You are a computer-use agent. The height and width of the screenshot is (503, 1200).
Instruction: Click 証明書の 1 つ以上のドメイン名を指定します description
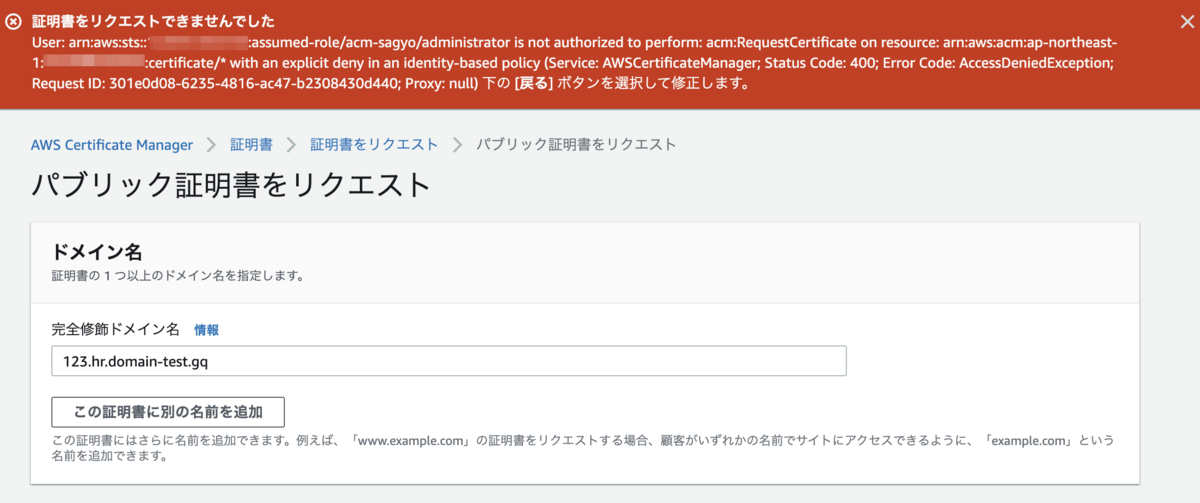click(178, 275)
